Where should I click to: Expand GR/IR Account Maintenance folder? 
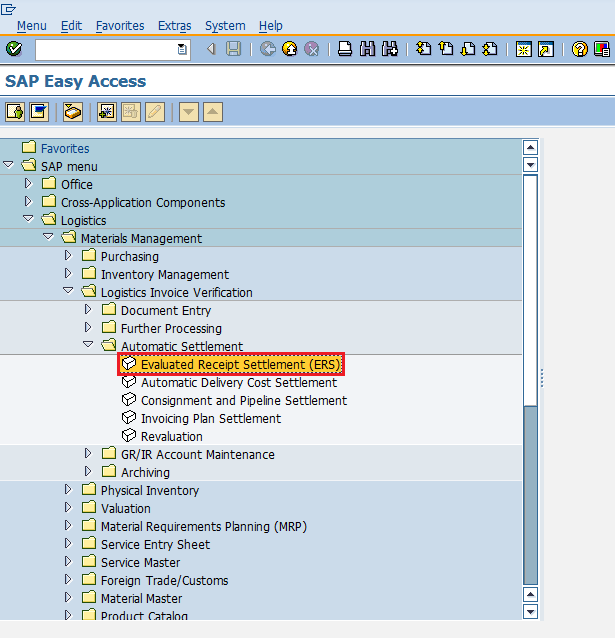[x=88, y=453]
